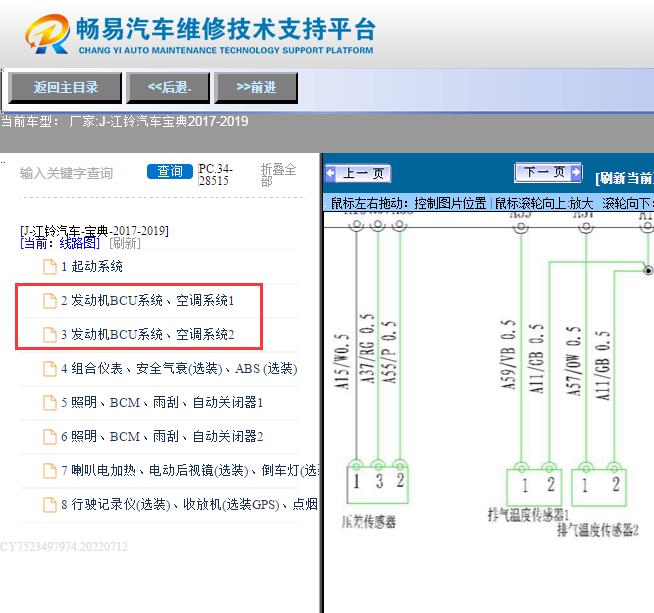This screenshot has width=654, height=613.
Task: Open 2 发动机BCU系统、空调系统1
Action: click(148, 301)
